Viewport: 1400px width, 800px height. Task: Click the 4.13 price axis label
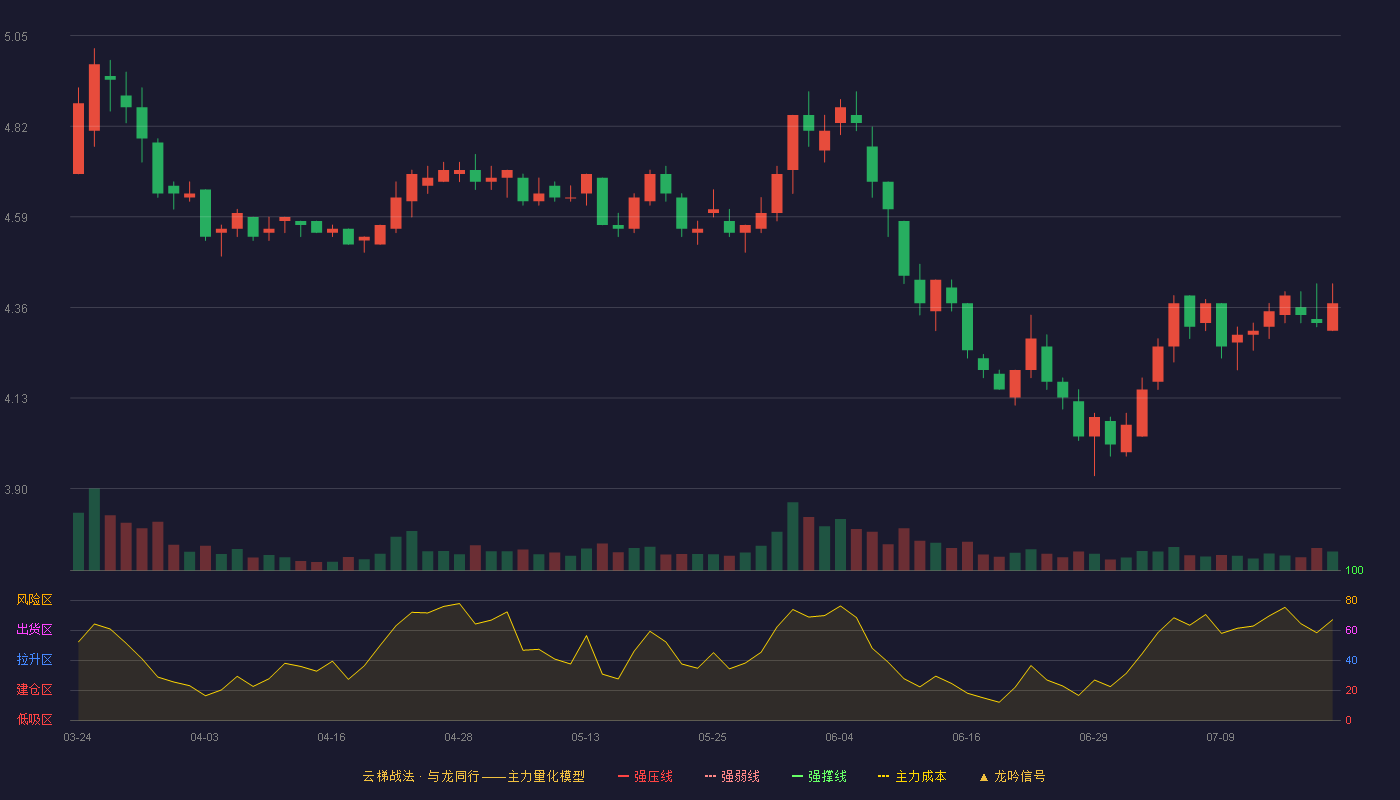coord(16,399)
